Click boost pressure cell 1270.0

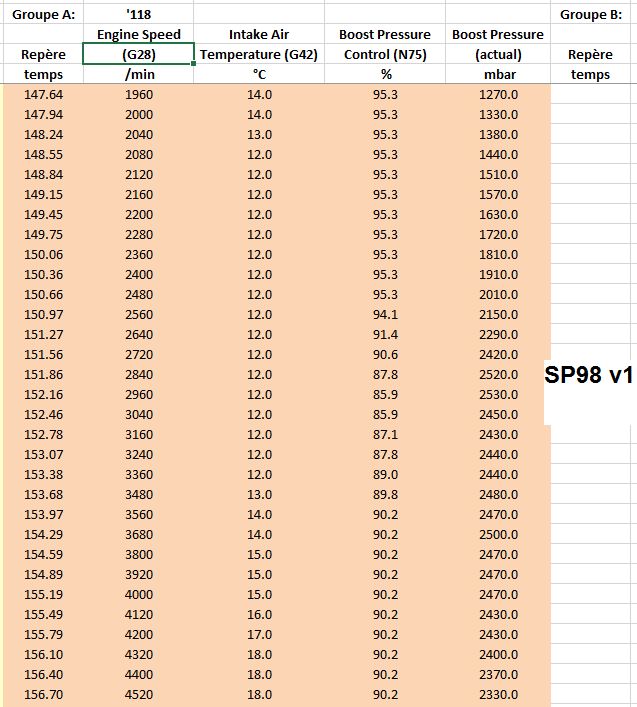[498, 94]
